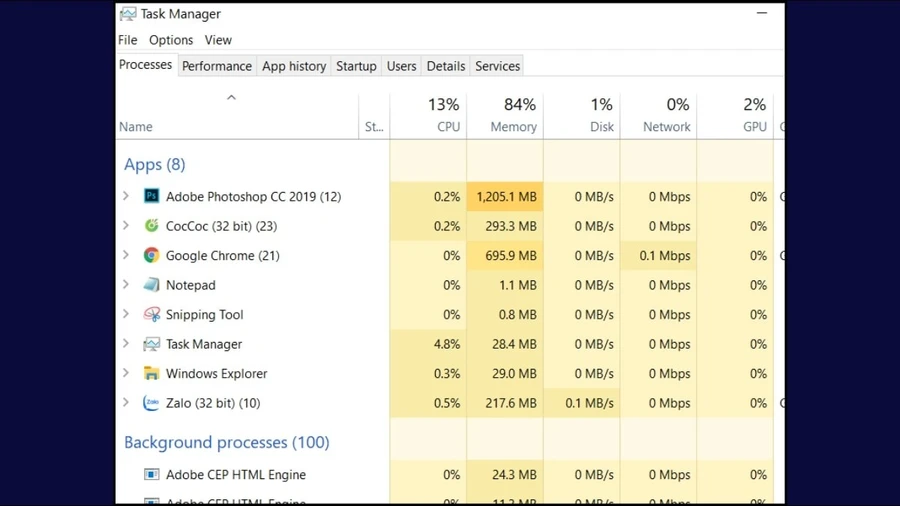Screen dimensions: 900x506
Task: Expand the Google Chrome process group
Action: point(126,255)
